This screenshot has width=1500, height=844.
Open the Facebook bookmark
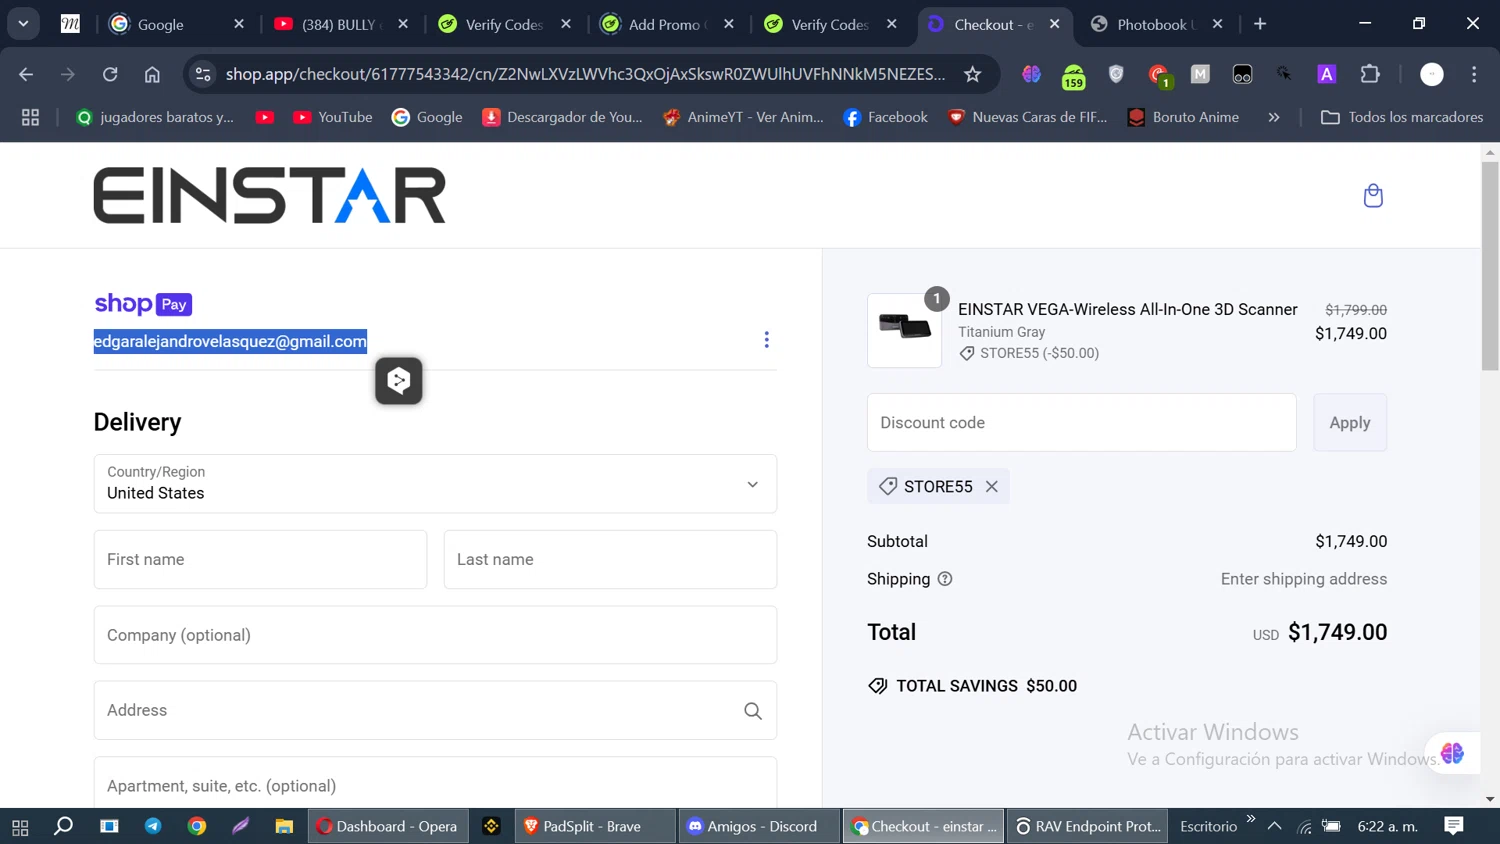[886, 117]
